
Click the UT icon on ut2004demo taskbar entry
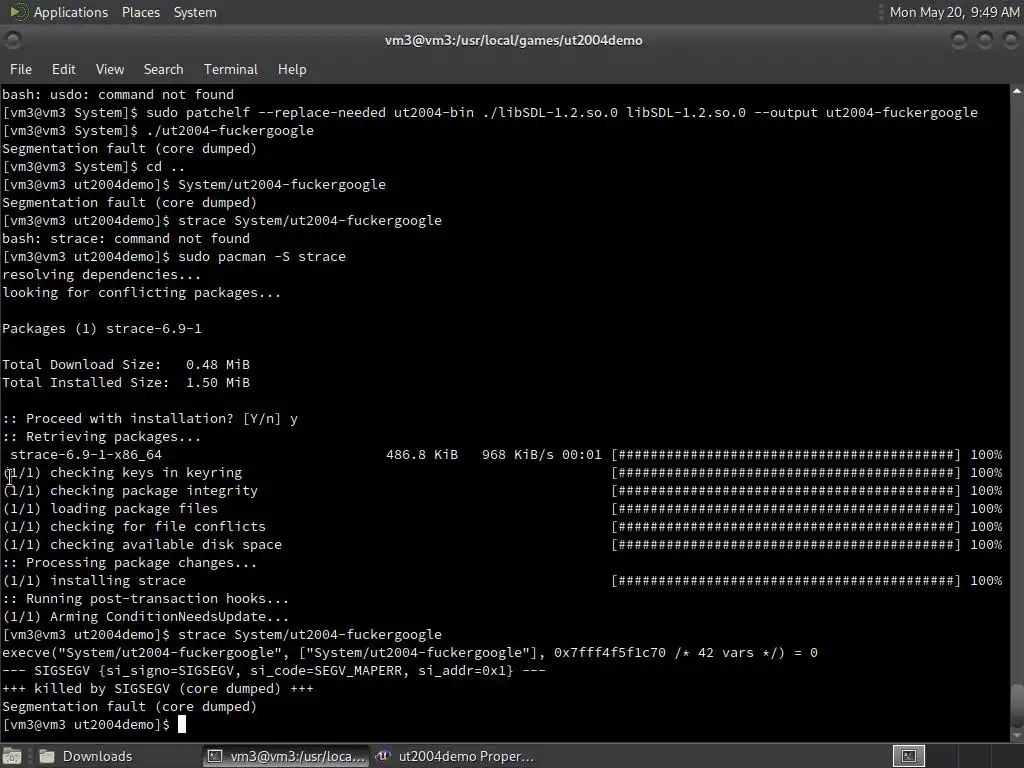(383, 756)
